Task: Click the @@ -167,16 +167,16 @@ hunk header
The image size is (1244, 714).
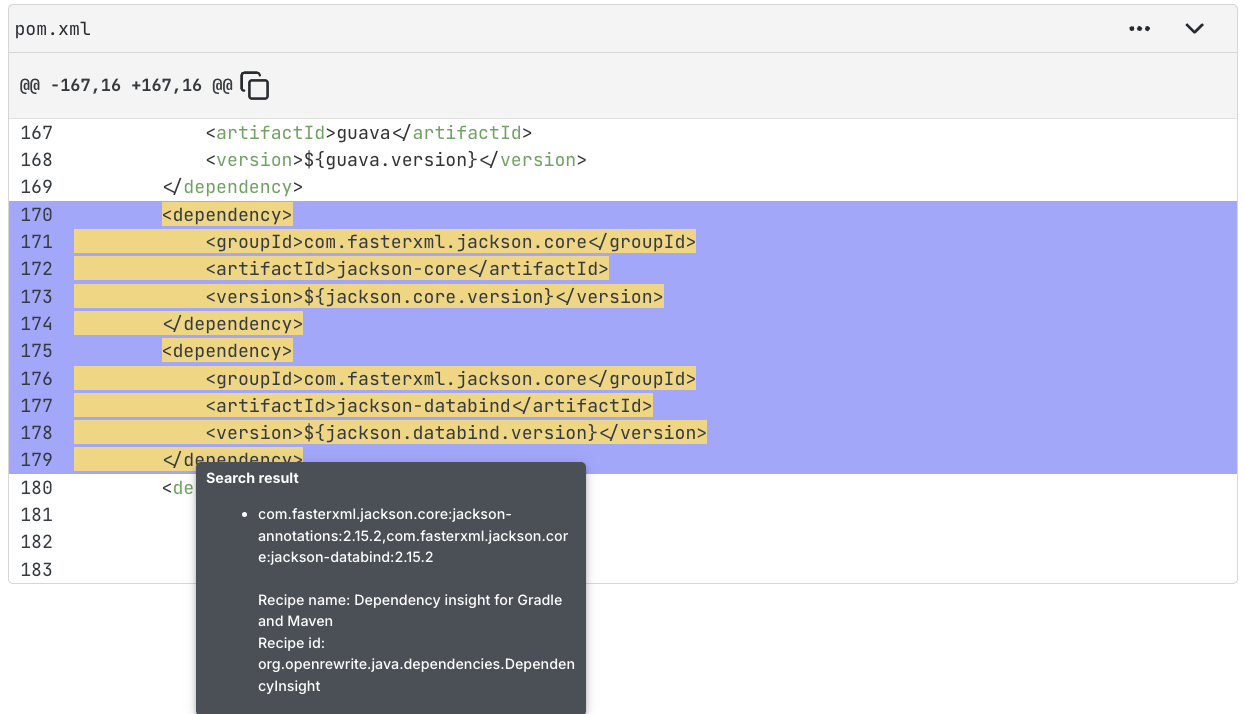Action: pyautogui.click(x=125, y=86)
